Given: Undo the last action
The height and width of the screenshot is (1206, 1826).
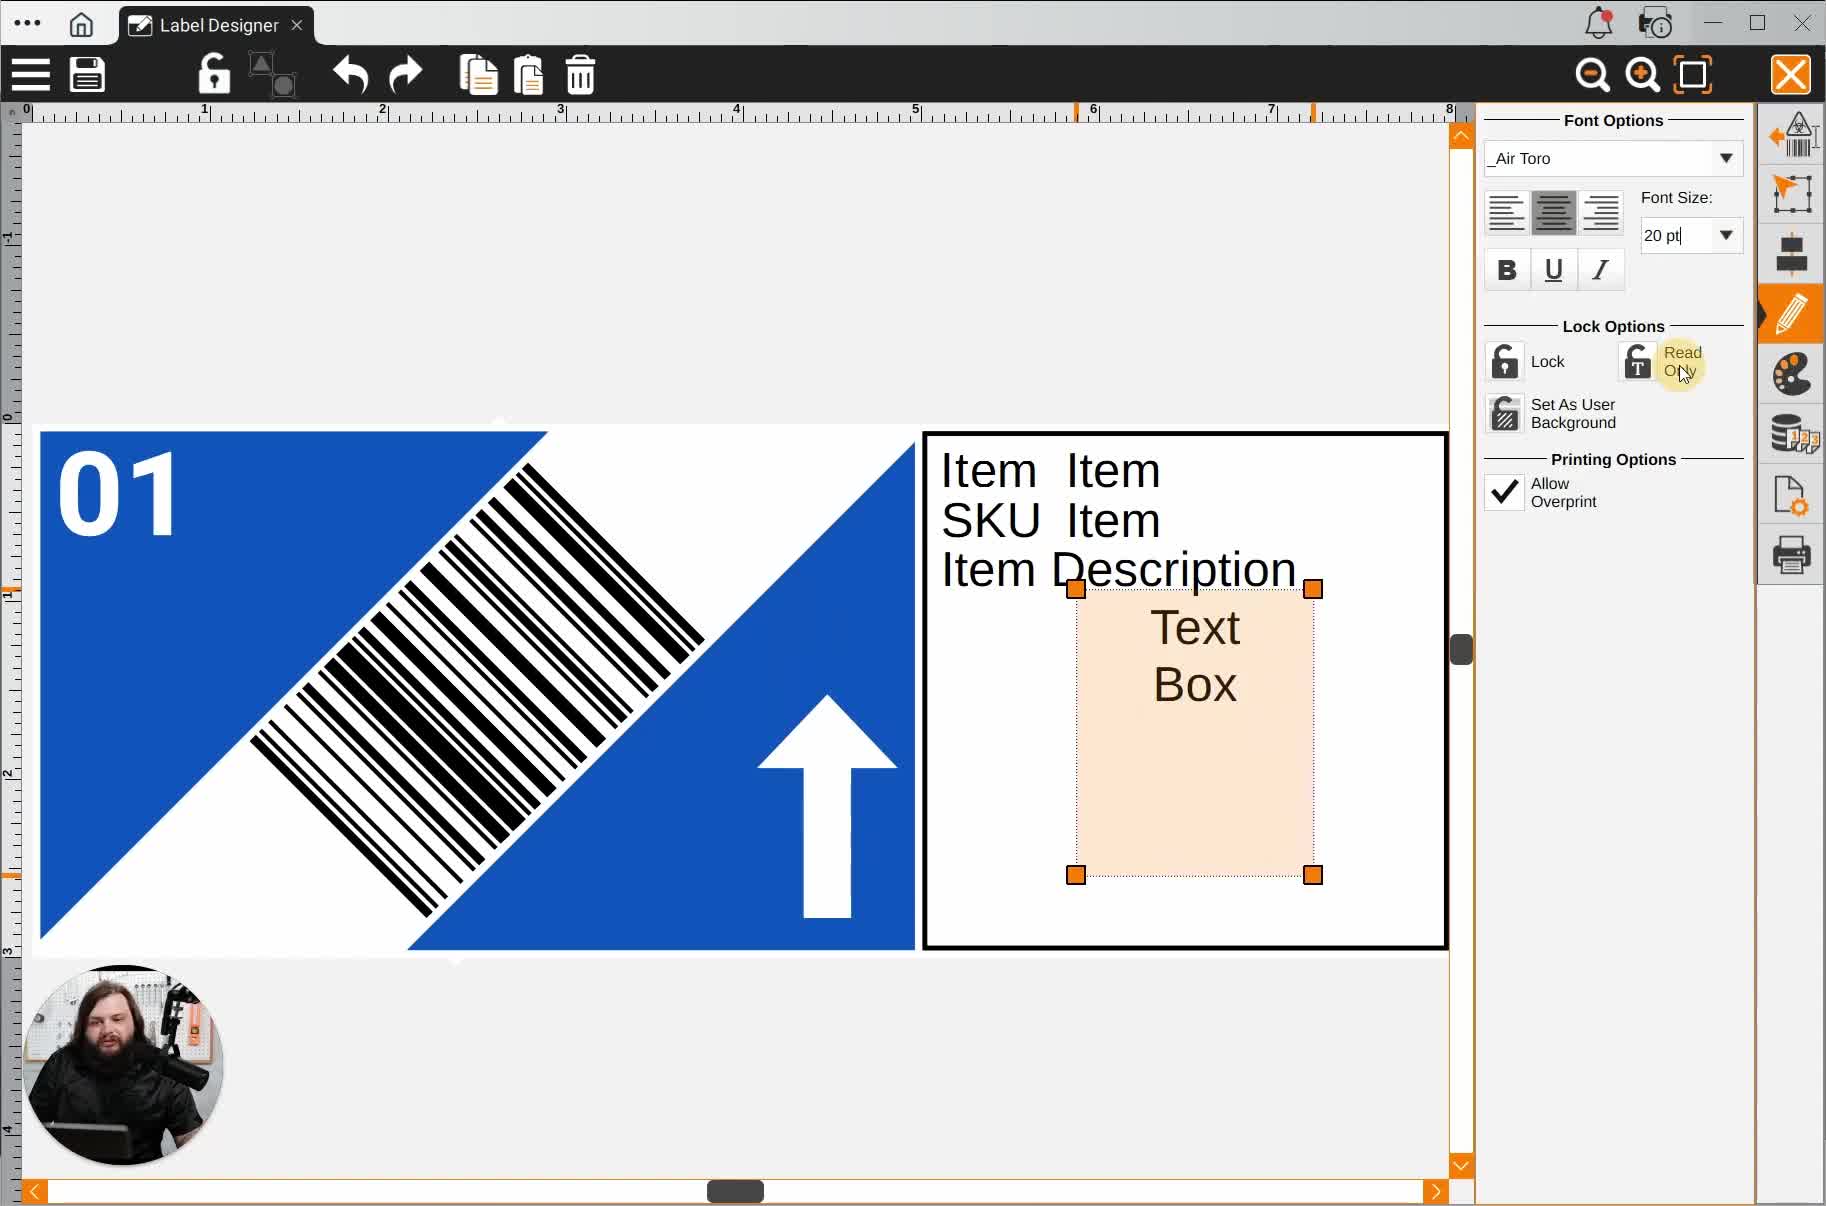Looking at the screenshot, I should click(x=351, y=75).
